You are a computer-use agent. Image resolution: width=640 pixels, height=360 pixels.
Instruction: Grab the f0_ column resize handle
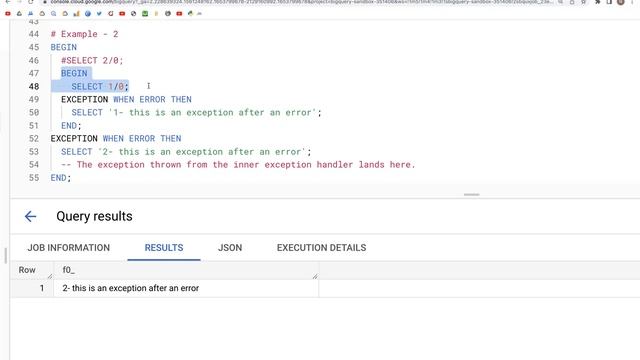click(315, 276)
